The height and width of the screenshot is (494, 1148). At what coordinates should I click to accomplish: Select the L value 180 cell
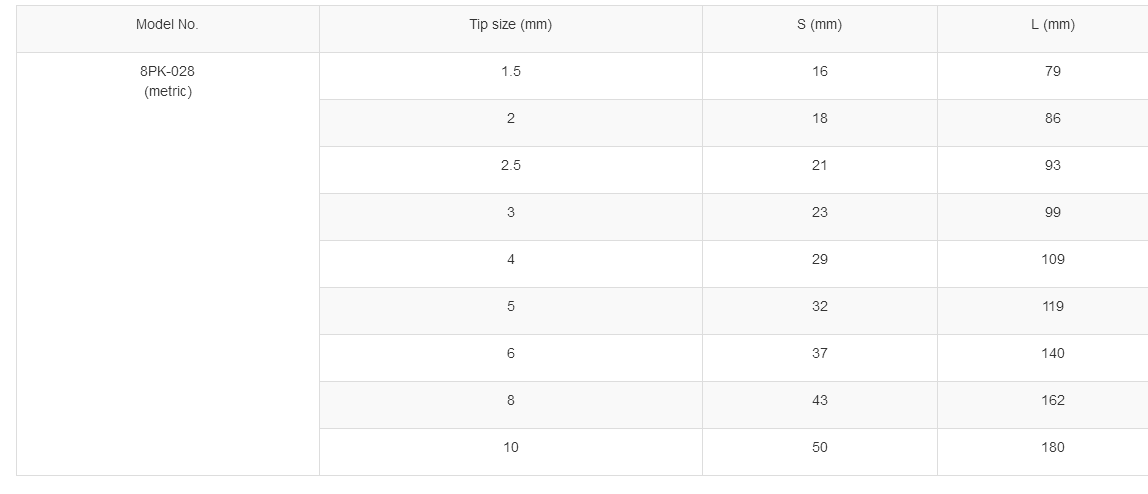[x=1052, y=448]
